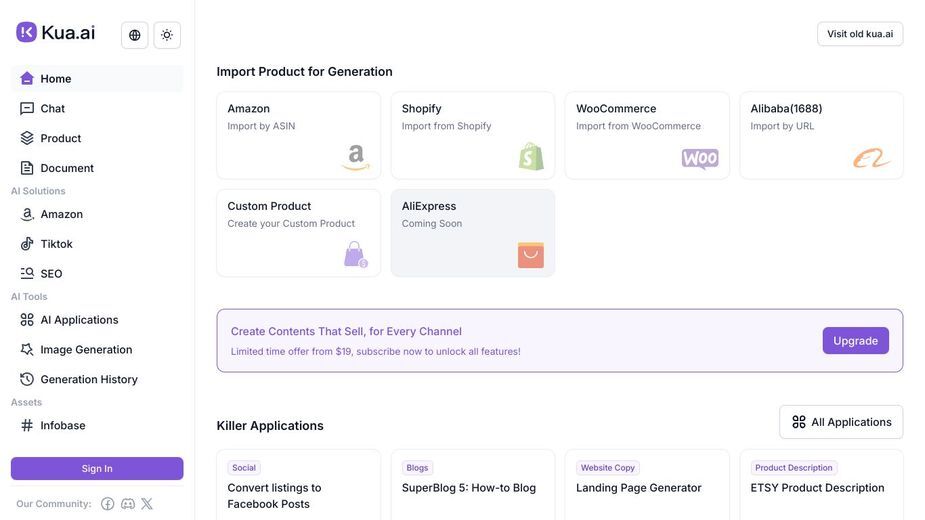Open the X (Twitter) community icon
The width and height of the screenshot is (925, 520).
(x=147, y=503)
